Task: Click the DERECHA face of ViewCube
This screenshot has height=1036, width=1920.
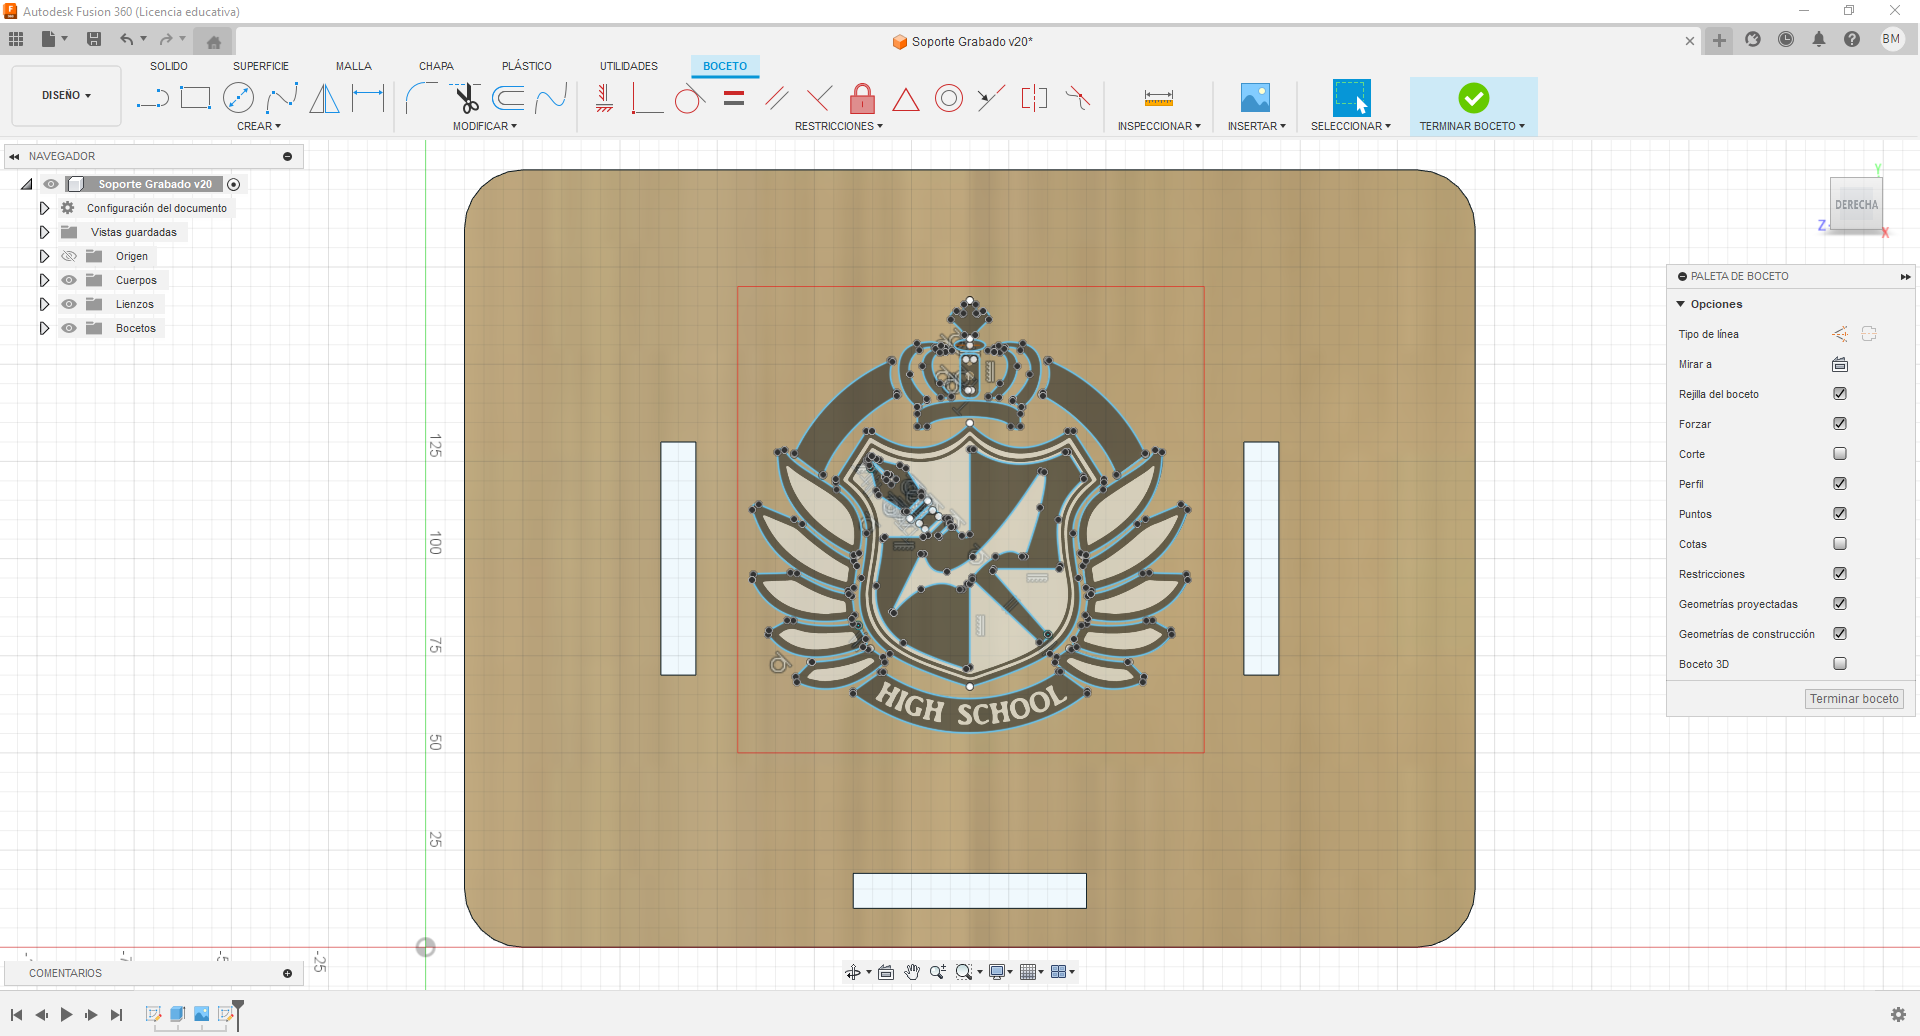Action: point(1856,205)
